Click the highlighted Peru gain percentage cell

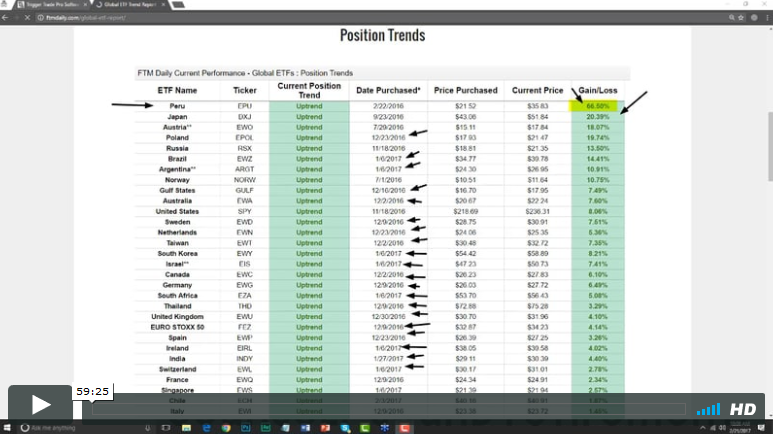click(x=596, y=105)
